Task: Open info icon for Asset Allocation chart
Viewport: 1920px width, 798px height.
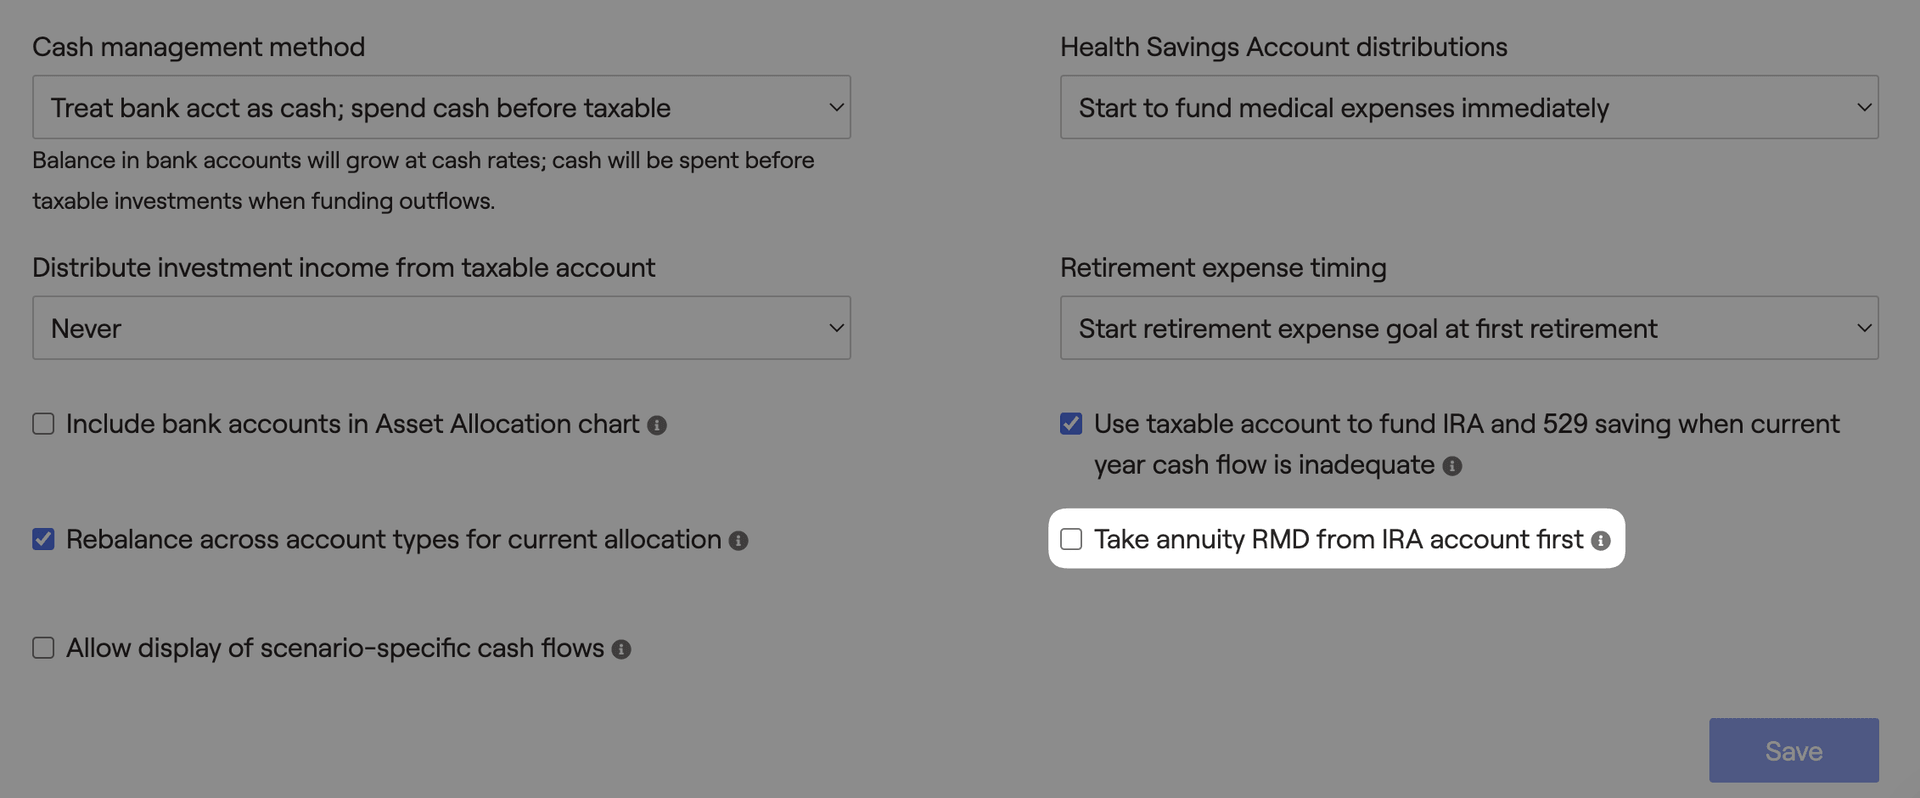Action: tap(657, 425)
